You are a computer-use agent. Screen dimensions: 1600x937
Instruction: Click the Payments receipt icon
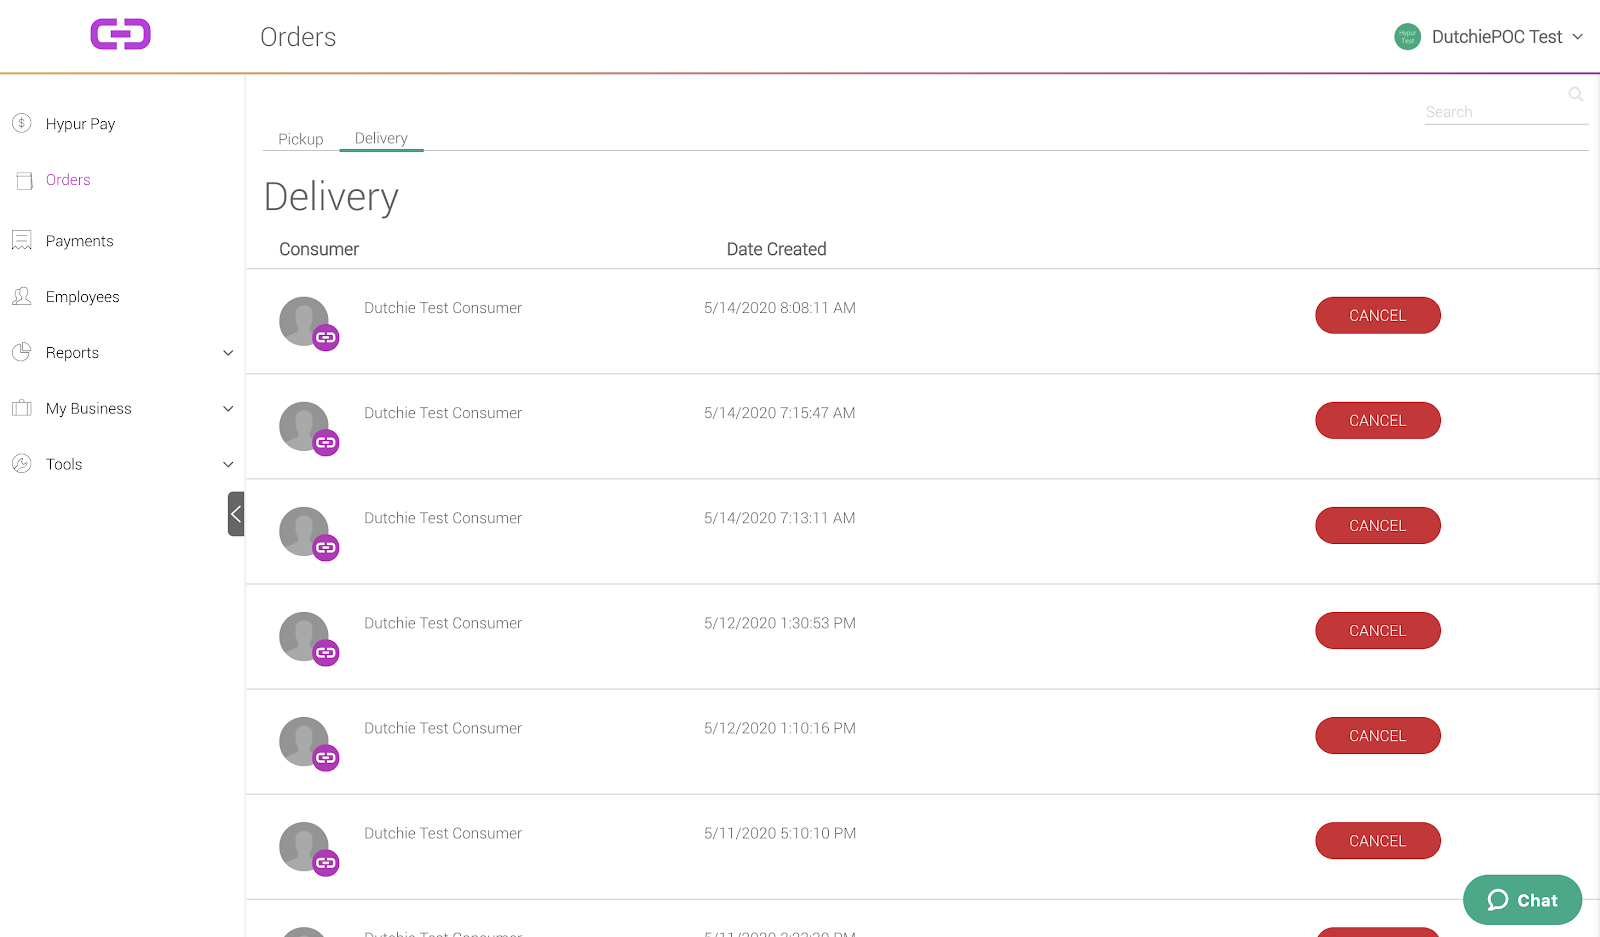pyautogui.click(x=22, y=240)
